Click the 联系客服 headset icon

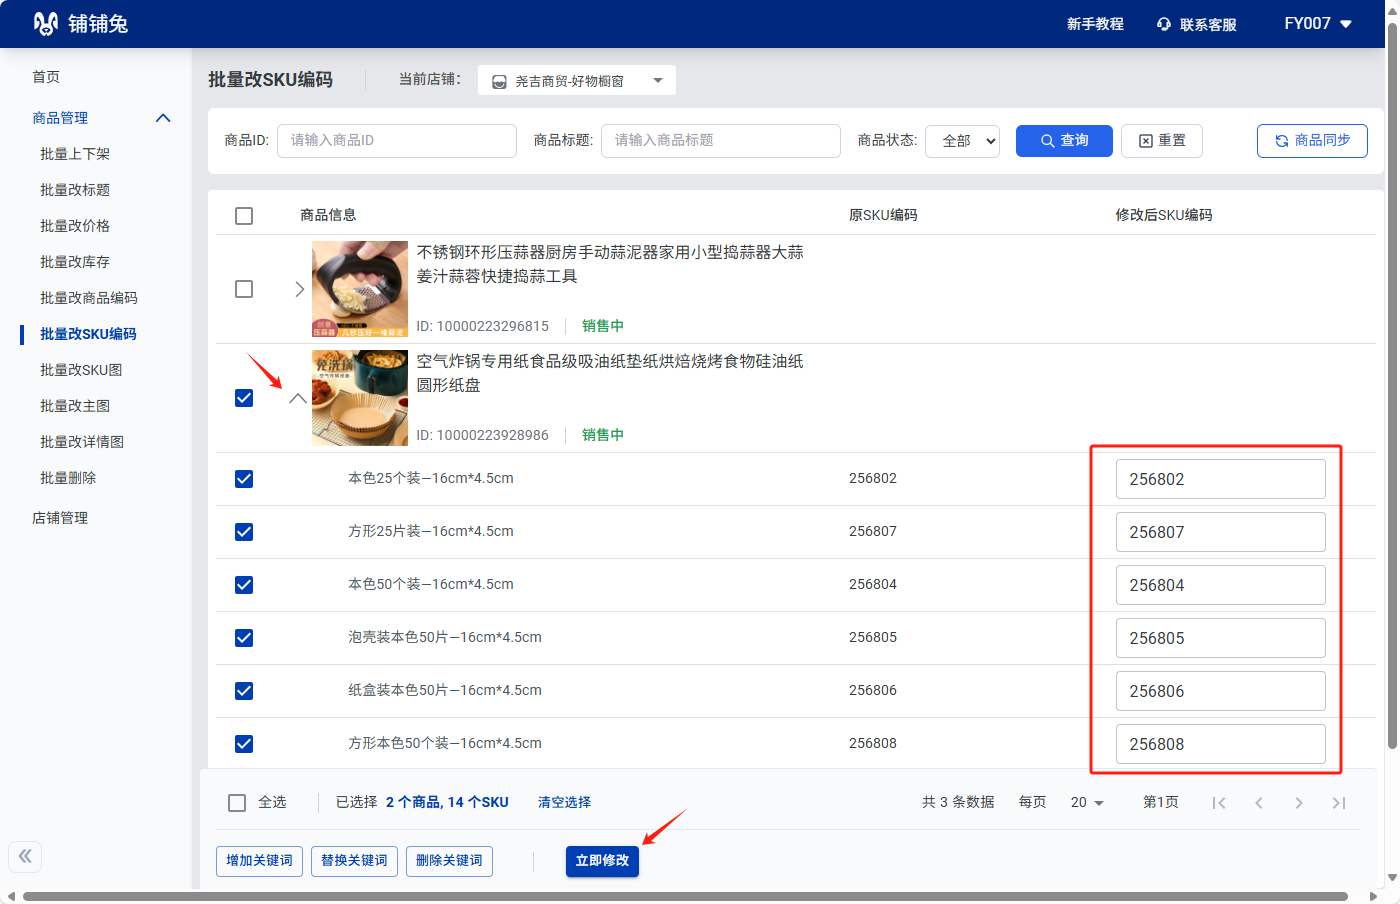coord(1164,24)
